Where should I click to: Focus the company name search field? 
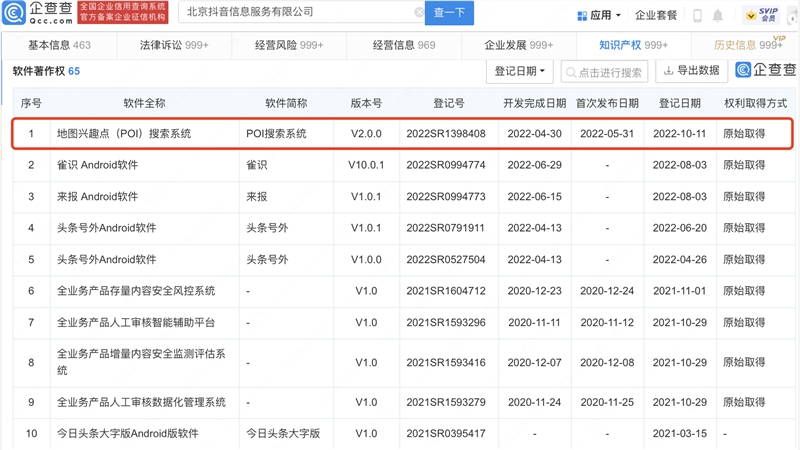click(301, 12)
